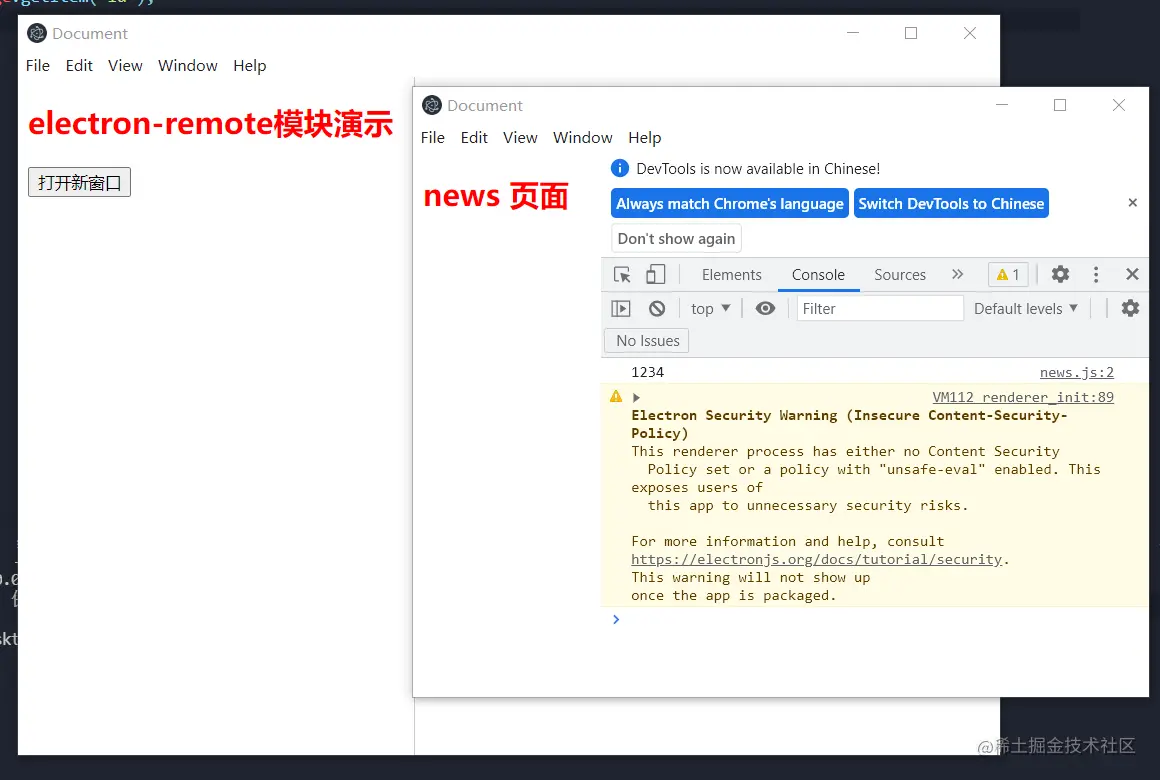Close the main Document window
The image size is (1160, 780).
click(x=970, y=33)
